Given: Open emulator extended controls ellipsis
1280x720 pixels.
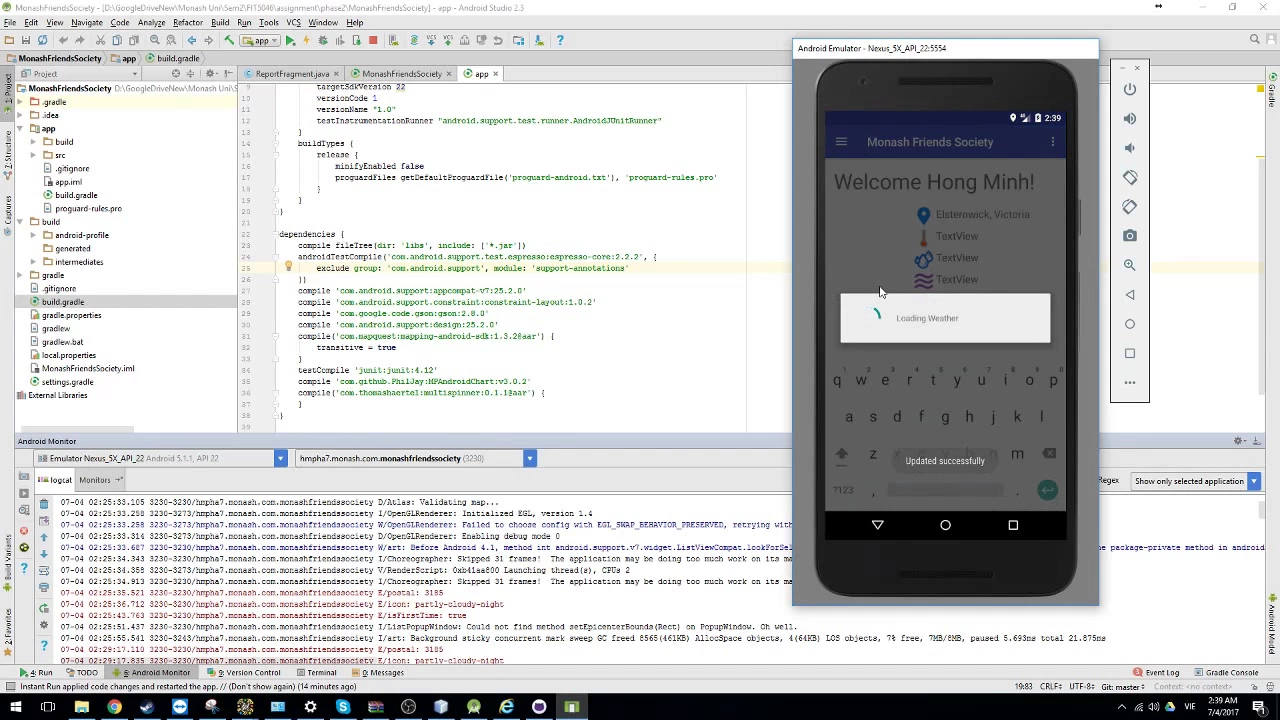Looking at the screenshot, I should point(1130,382).
